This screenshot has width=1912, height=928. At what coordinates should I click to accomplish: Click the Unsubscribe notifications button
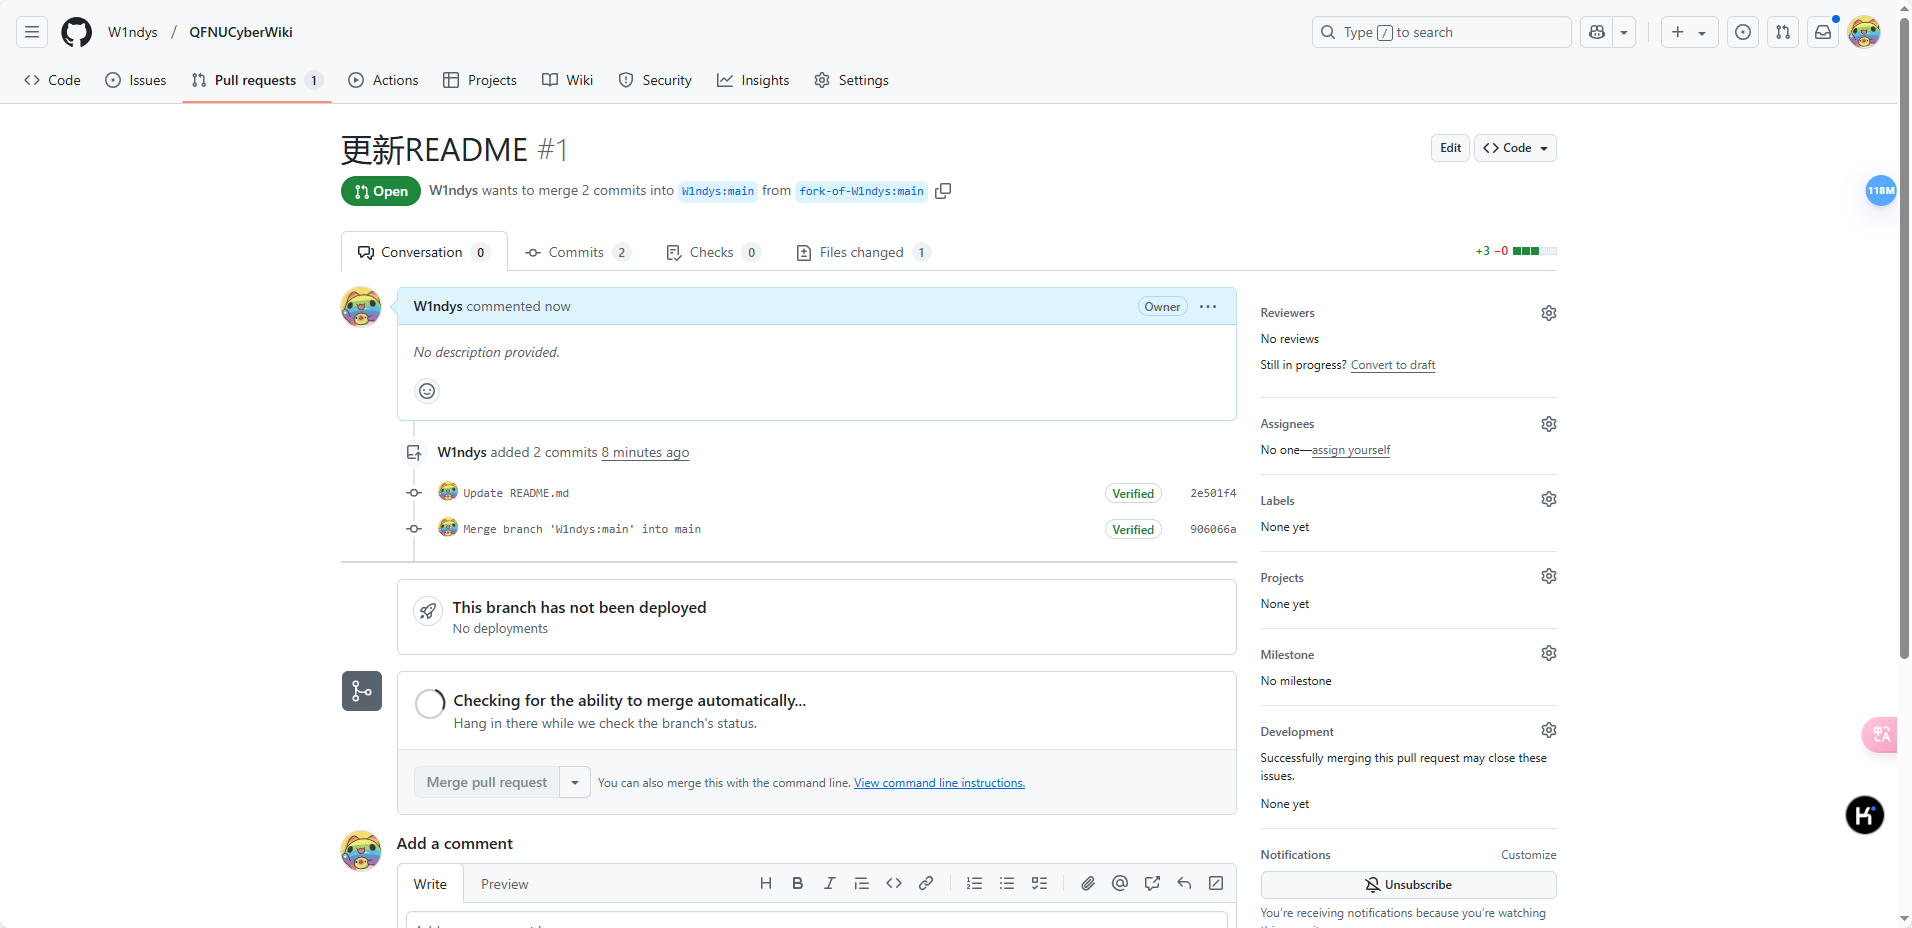pos(1408,885)
